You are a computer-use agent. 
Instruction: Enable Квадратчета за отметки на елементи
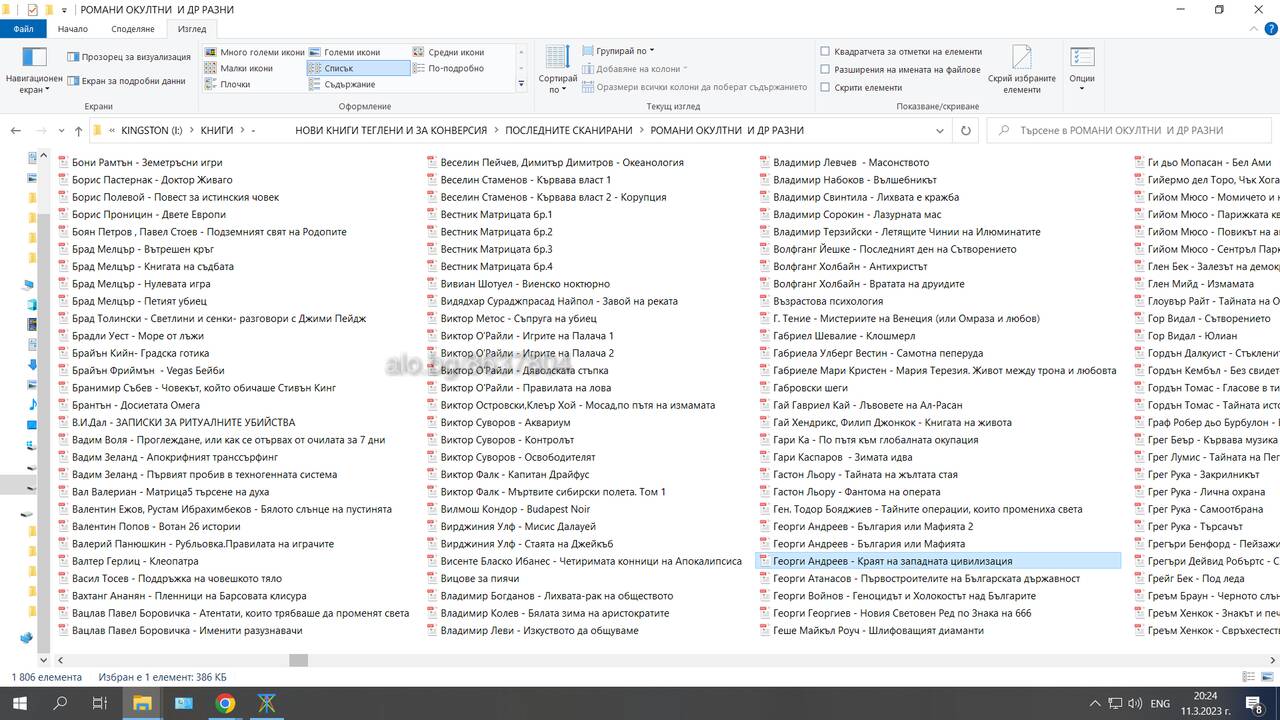(x=824, y=52)
